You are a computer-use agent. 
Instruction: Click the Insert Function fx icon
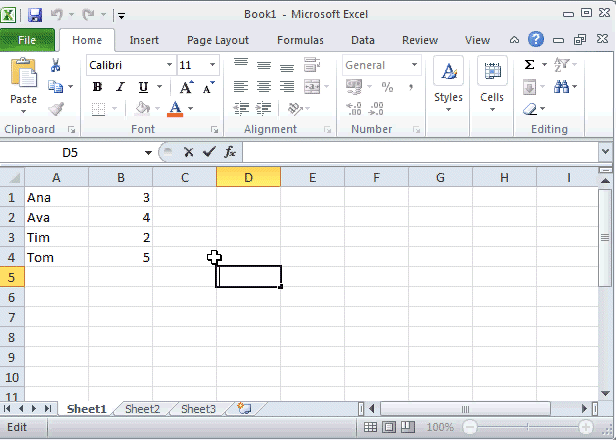pyautogui.click(x=230, y=152)
